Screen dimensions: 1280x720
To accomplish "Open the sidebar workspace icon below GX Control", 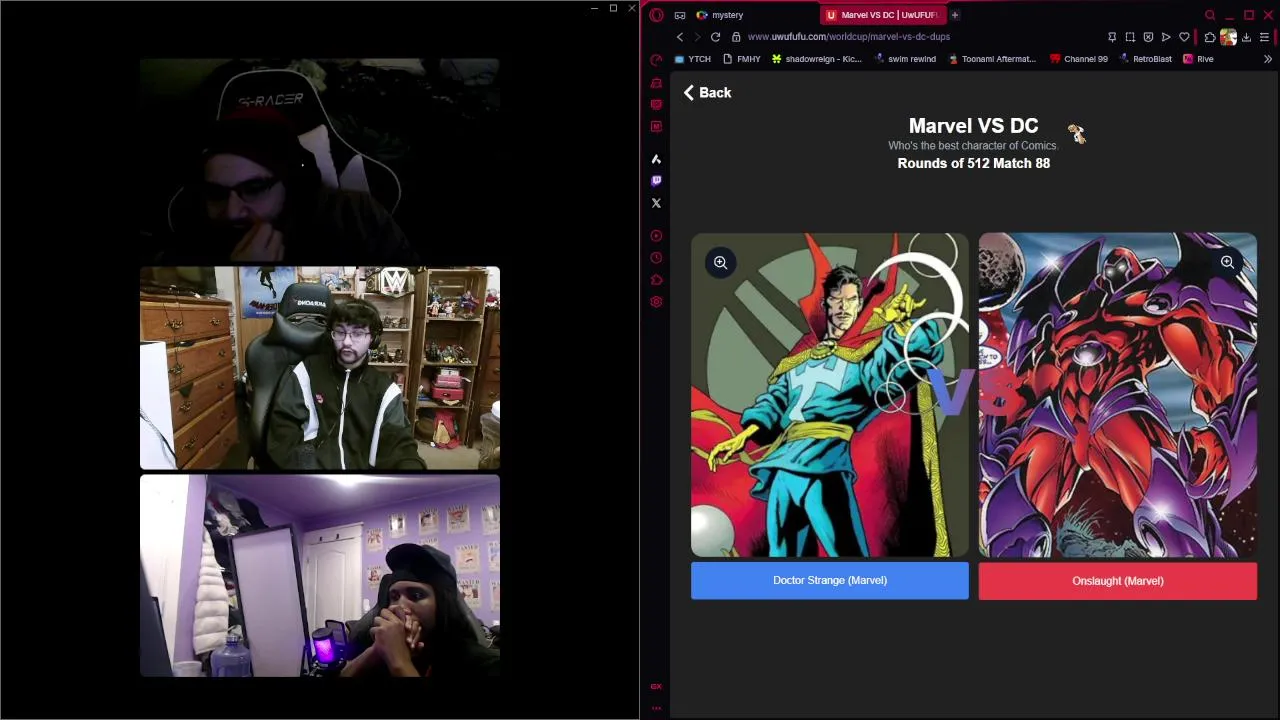I will (x=656, y=83).
